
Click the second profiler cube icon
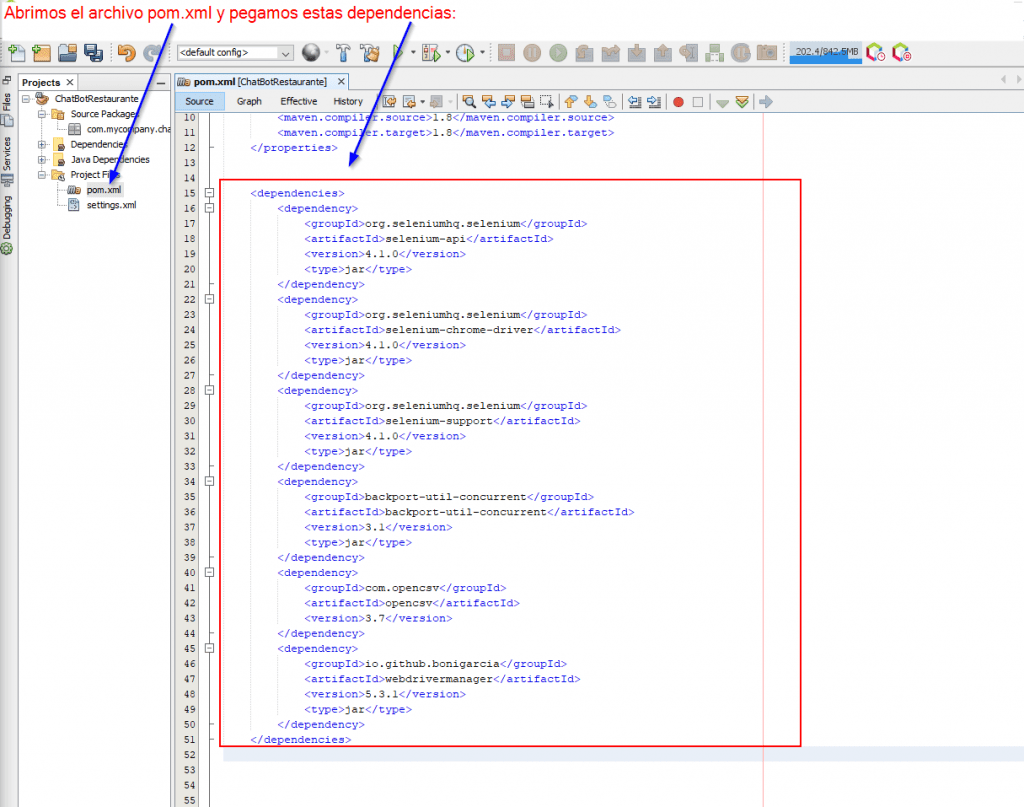(x=901, y=53)
